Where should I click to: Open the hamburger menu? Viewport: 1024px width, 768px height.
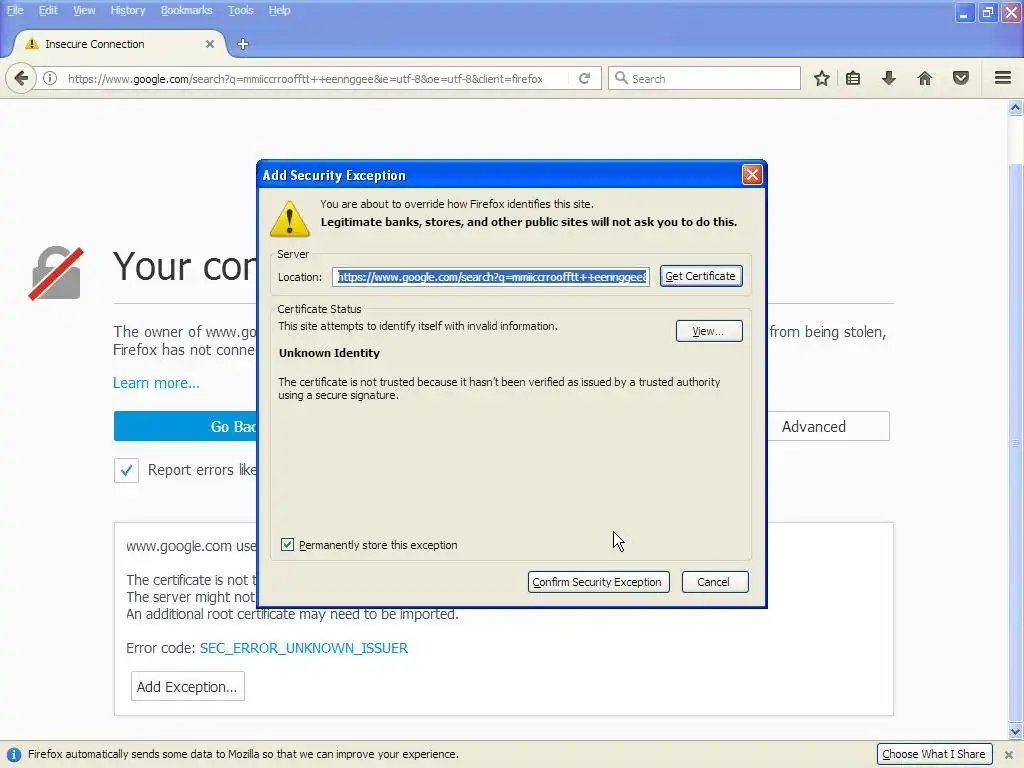pyautogui.click(x=1003, y=78)
